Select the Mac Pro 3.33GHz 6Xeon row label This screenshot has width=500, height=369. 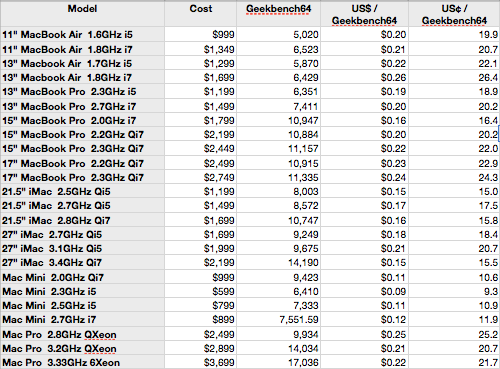[82, 362]
